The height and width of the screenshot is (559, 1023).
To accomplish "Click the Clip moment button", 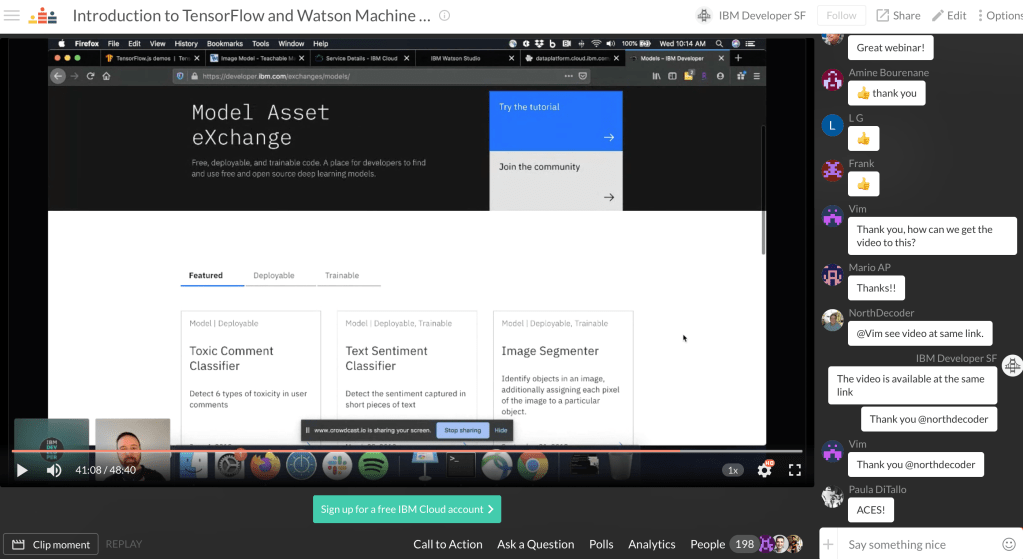I will coord(52,545).
